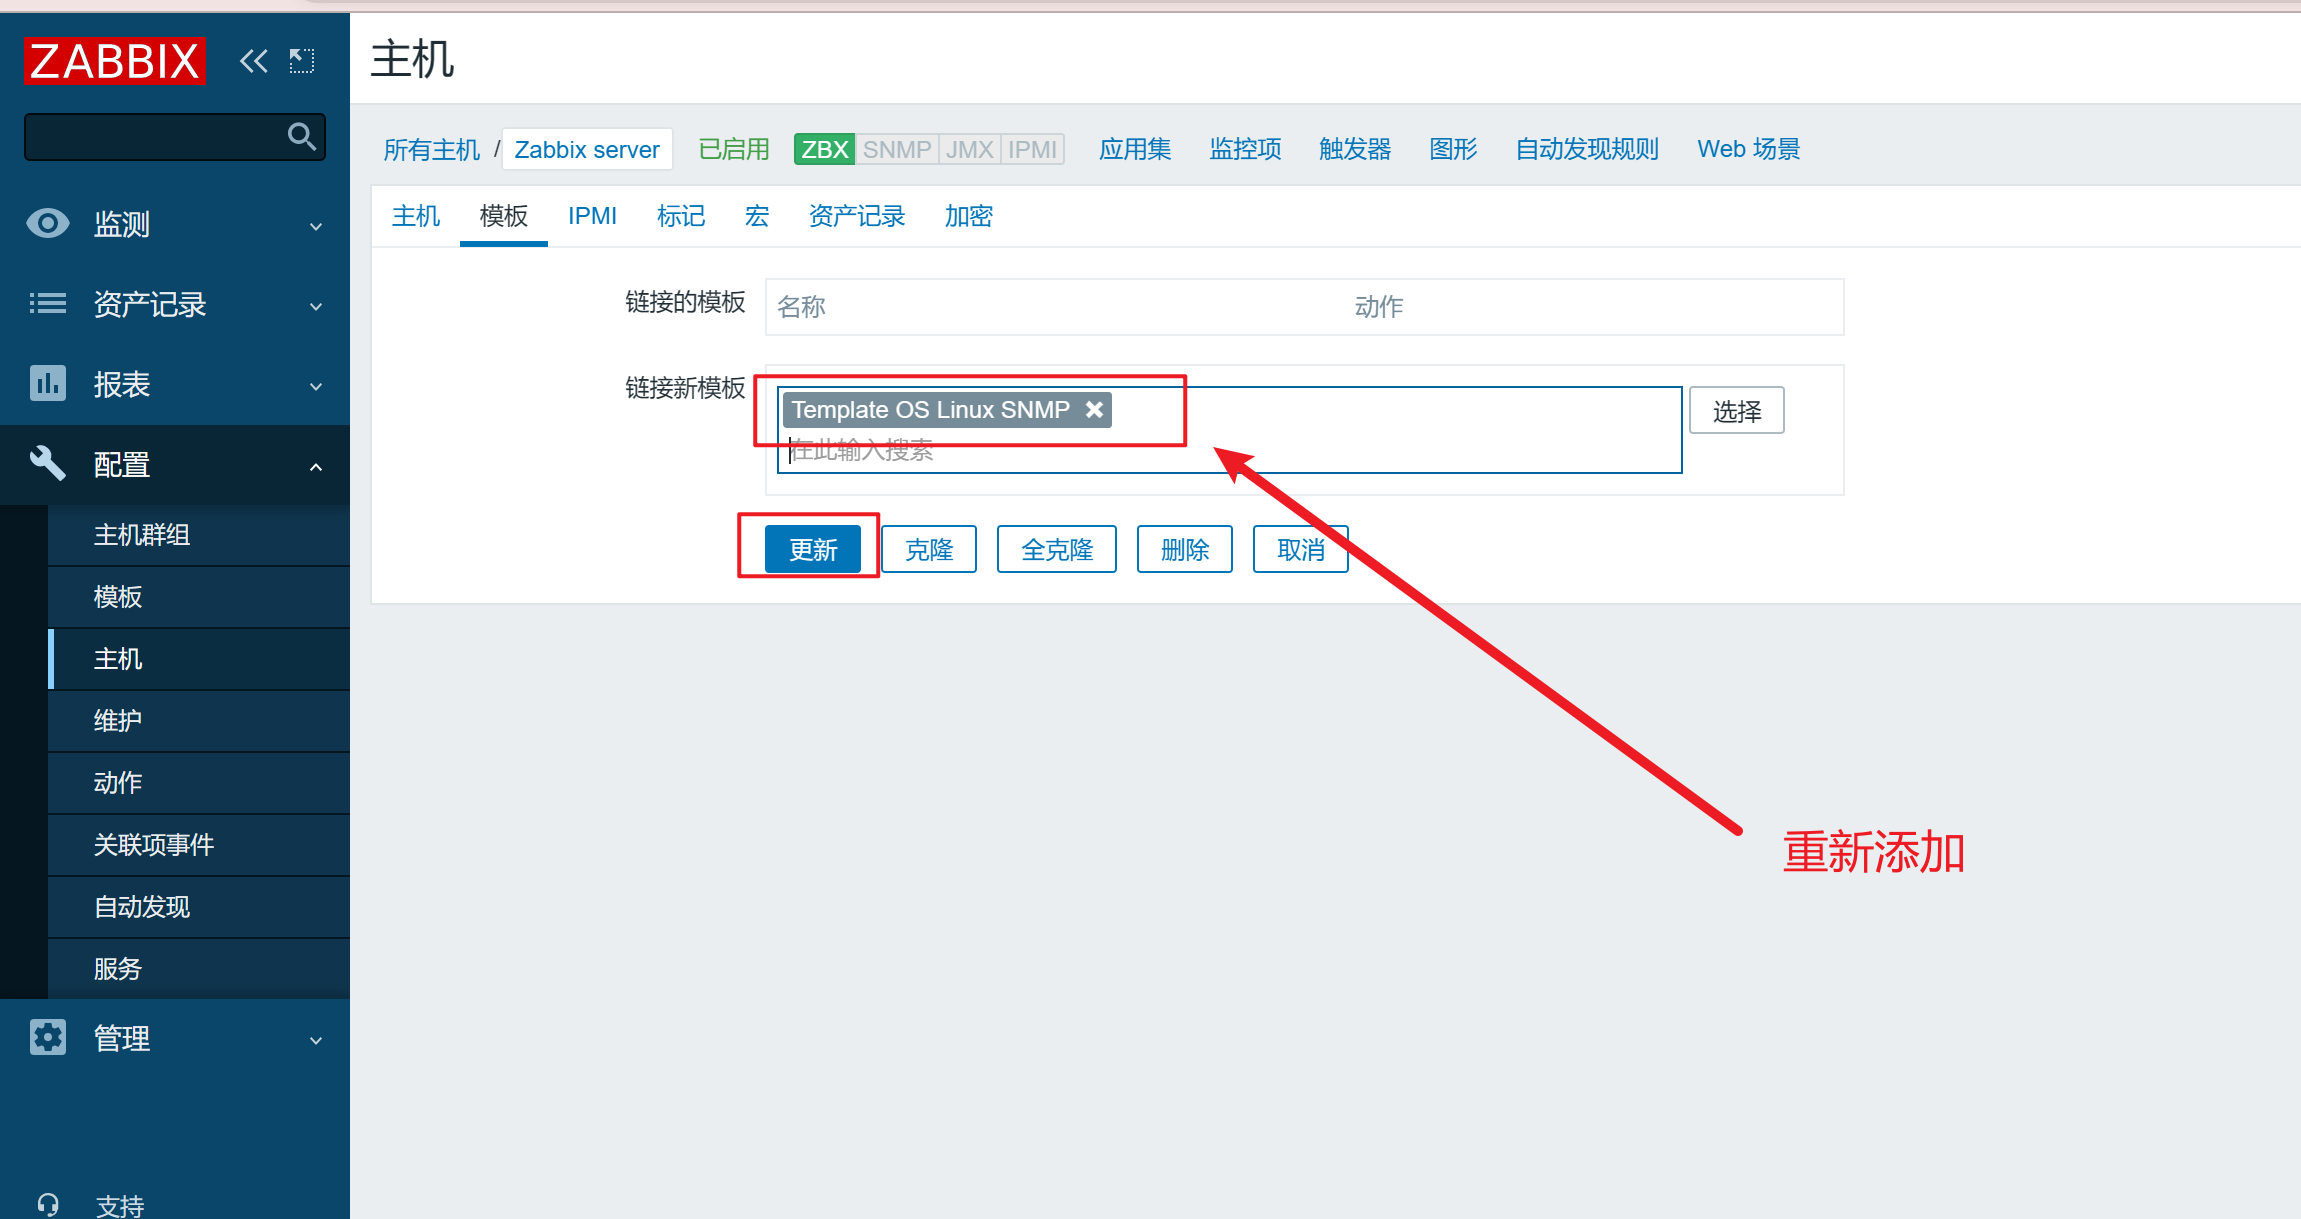Open 服务 in the sidebar
The width and height of the screenshot is (2301, 1219).
point(199,969)
